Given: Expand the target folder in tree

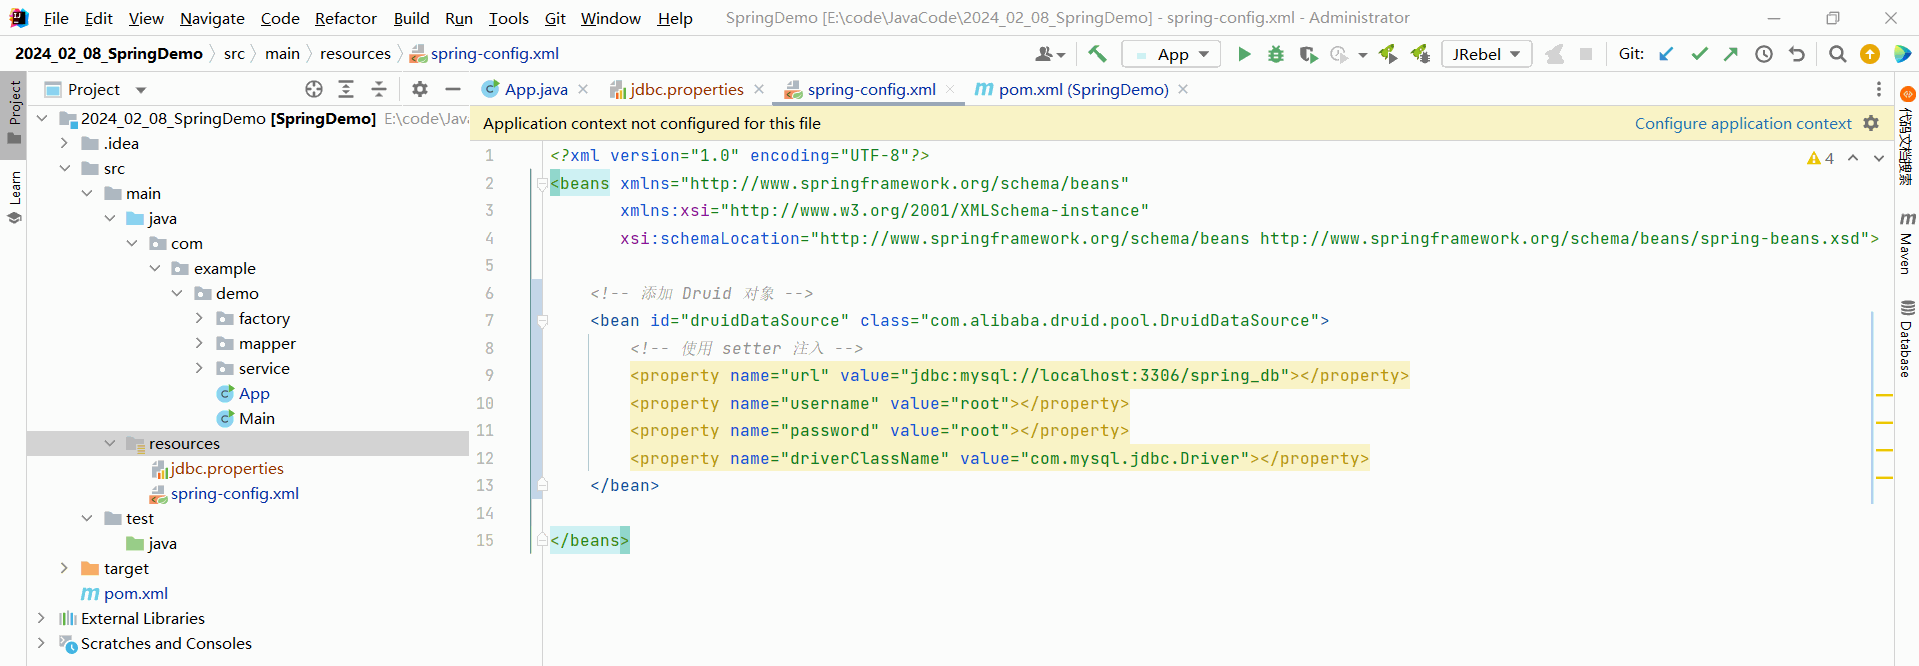Looking at the screenshot, I should coord(64,568).
